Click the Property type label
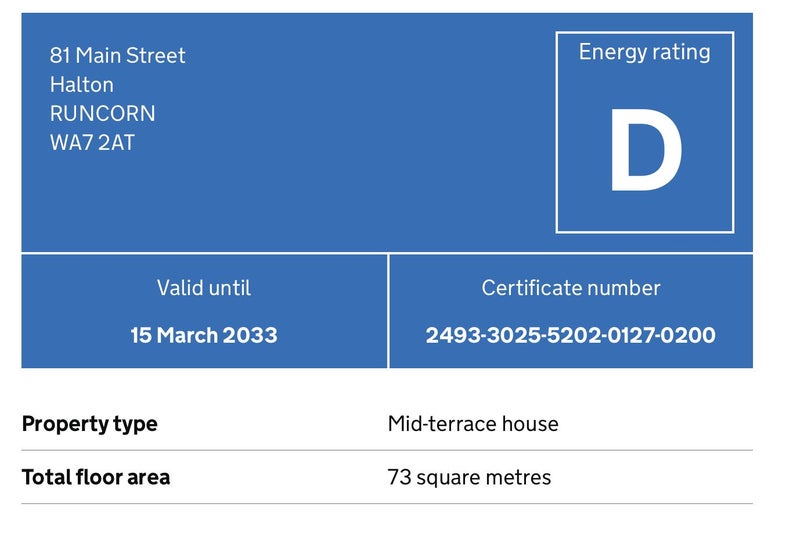 click(x=90, y=424)
